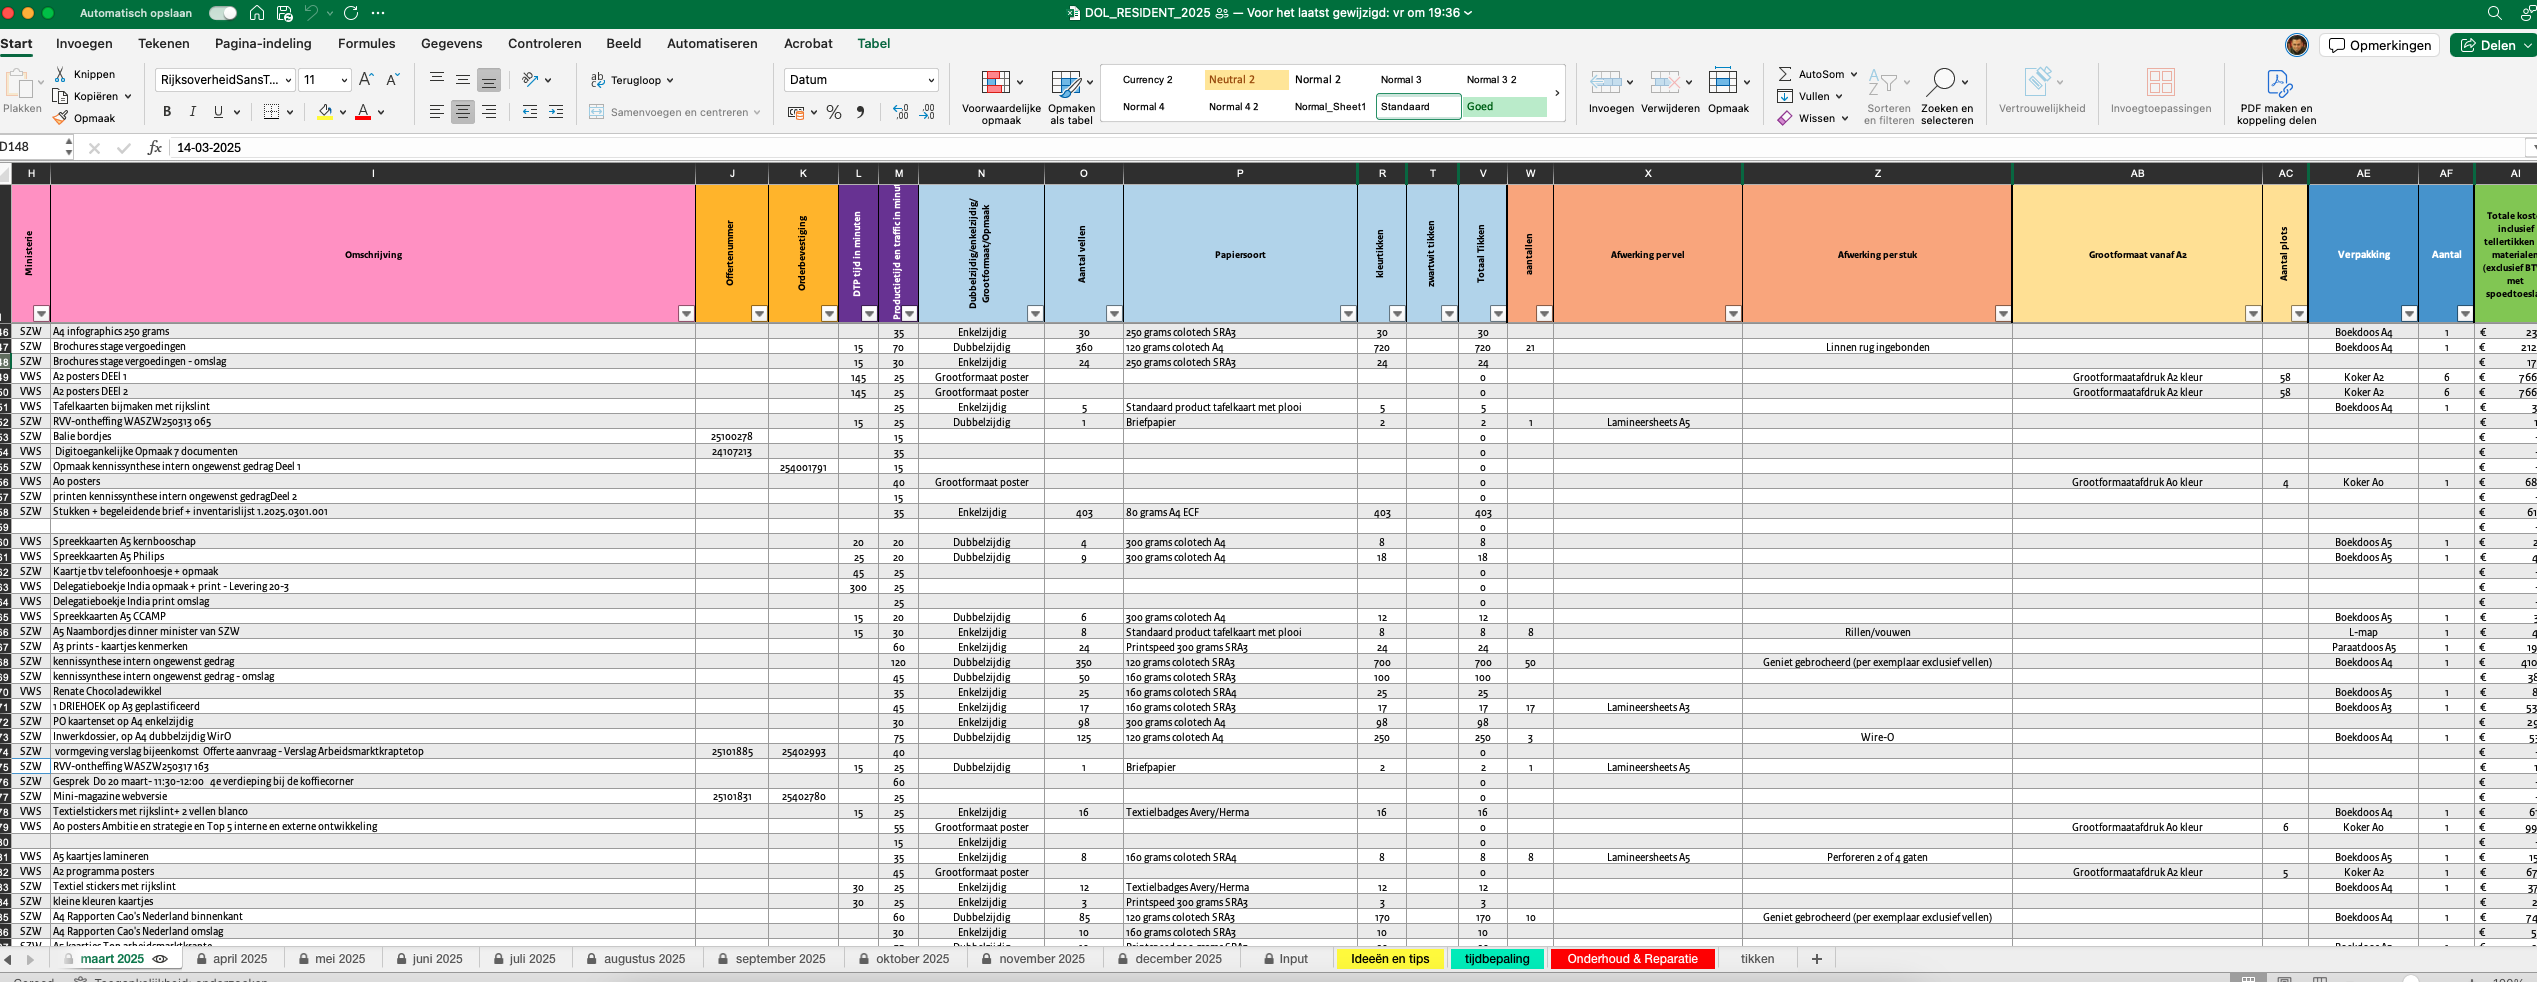Open Verpakking column filter dropdown
Screen dimensions: 2537x982
(x=2409, y=314)
